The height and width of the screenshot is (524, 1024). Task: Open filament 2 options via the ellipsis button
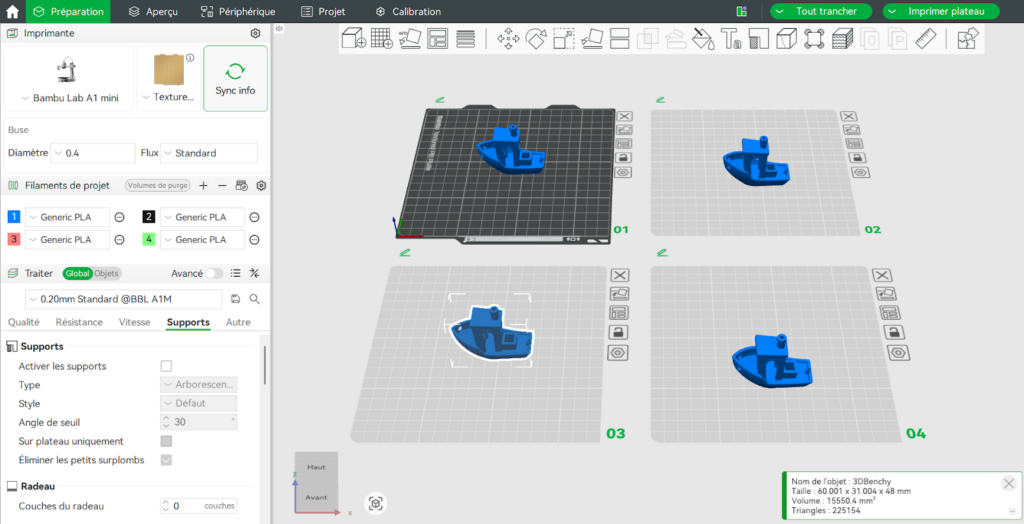[x=255, y=218]
